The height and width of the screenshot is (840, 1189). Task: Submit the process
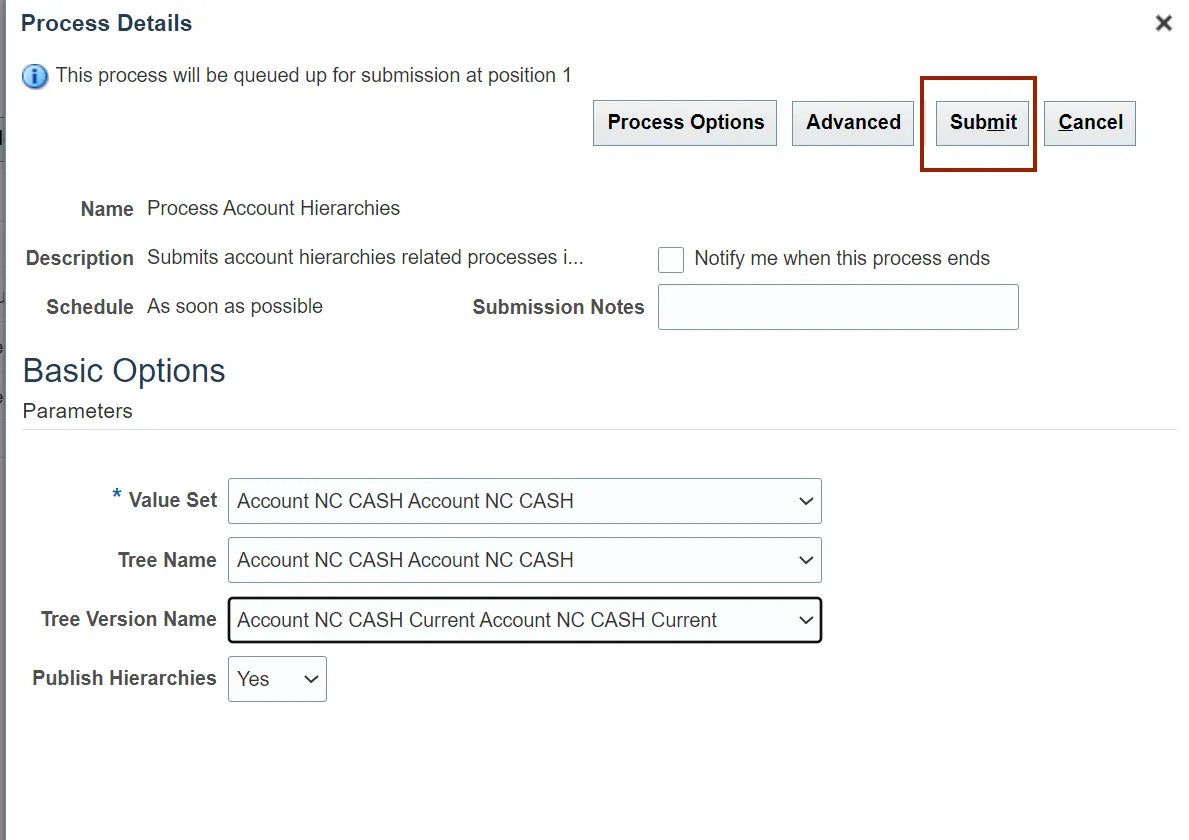[983, 123]
